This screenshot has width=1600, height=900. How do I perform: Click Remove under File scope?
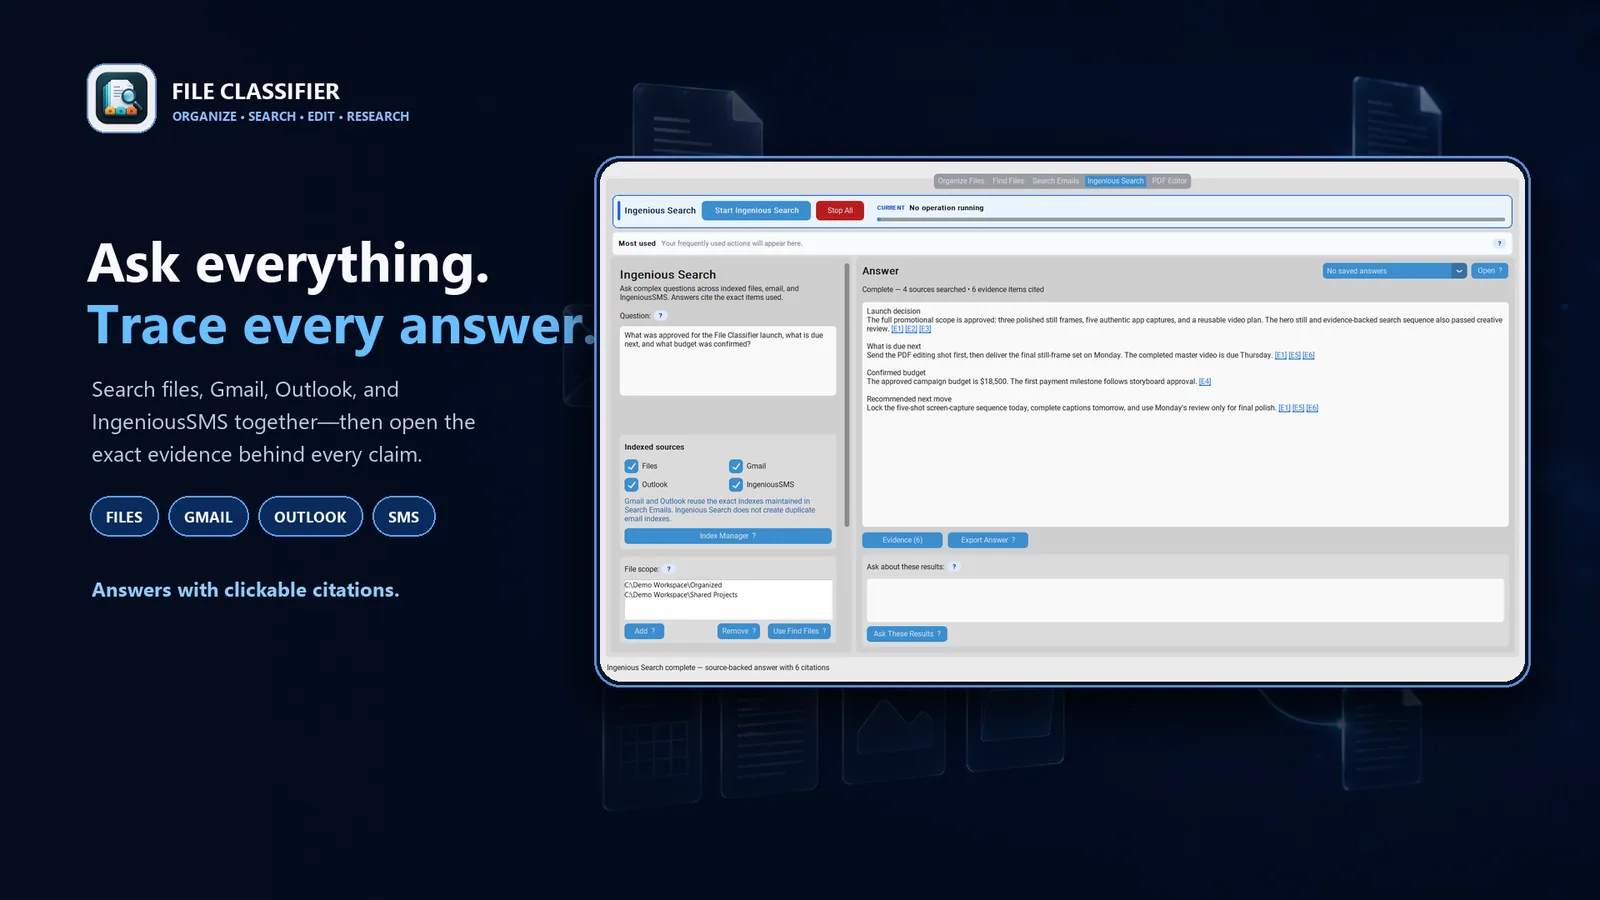point(739,631)
